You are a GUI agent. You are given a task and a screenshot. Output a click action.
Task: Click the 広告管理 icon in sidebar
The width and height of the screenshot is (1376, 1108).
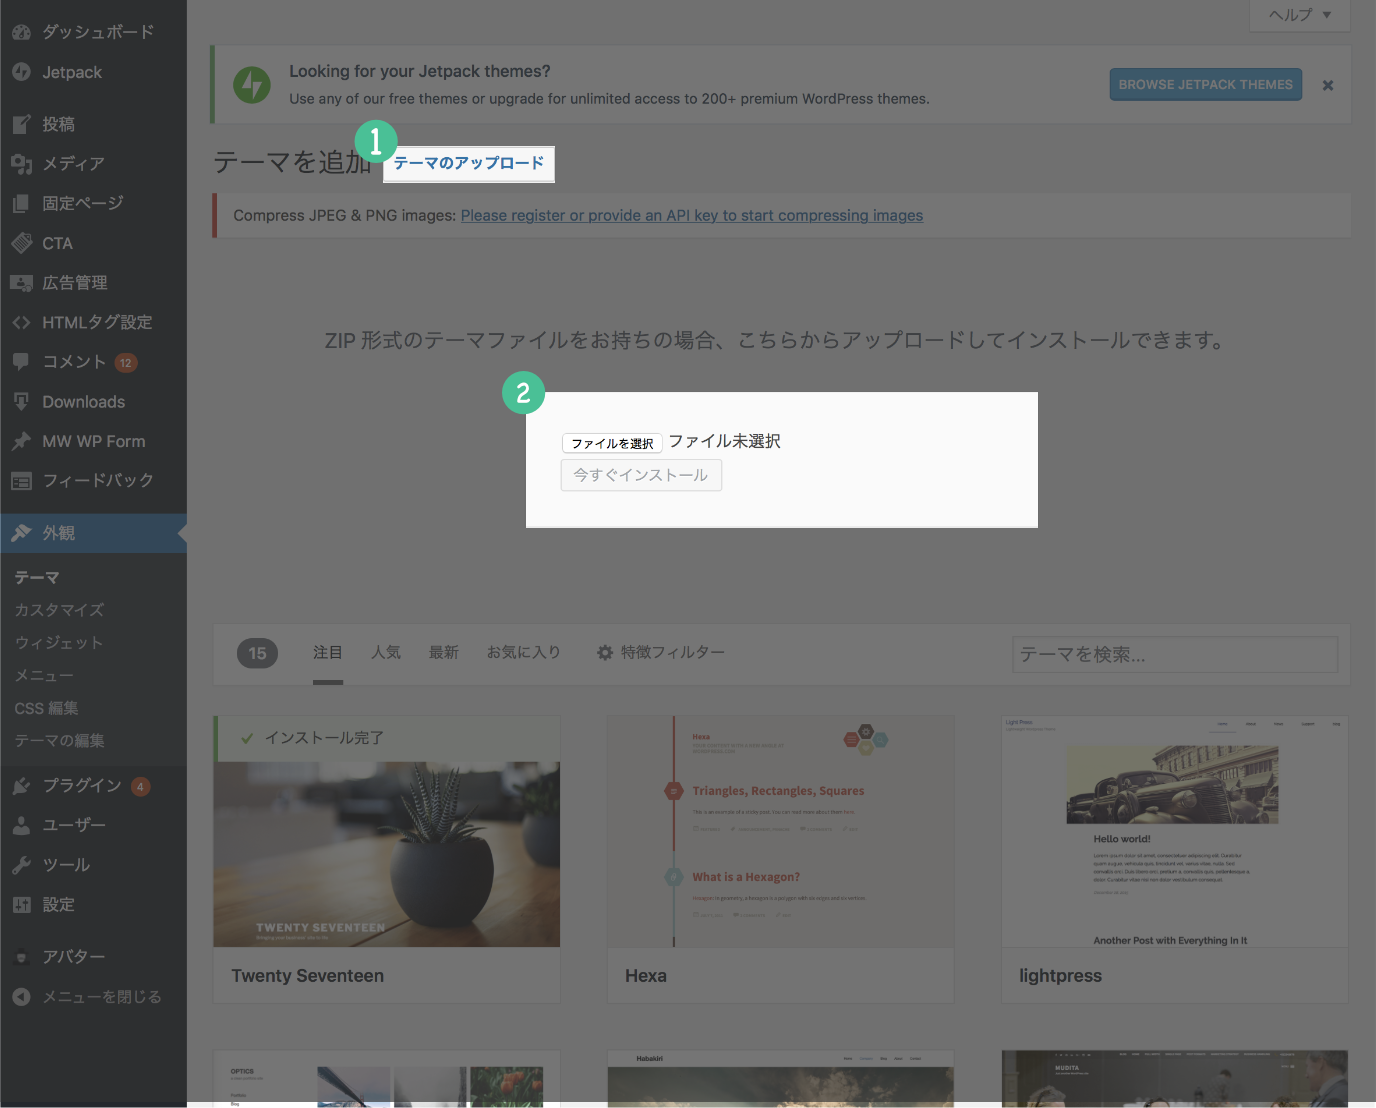tap(21, 283)
